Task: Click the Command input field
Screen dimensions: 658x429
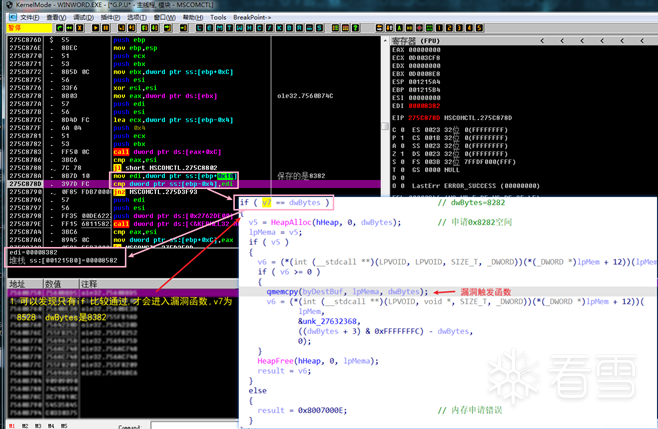Action: pyautogui.click(x=194, y=426)
